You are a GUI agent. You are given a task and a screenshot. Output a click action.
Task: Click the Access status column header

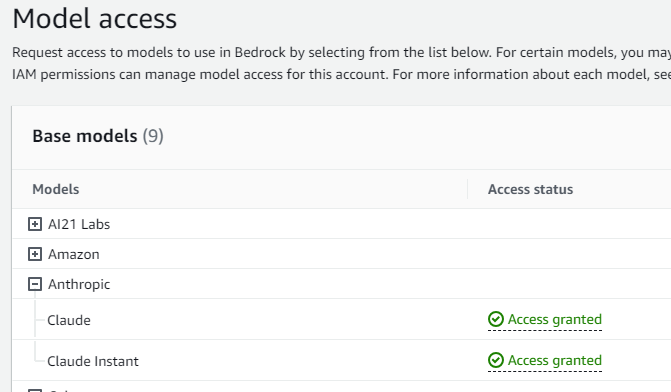click(530, 189)
